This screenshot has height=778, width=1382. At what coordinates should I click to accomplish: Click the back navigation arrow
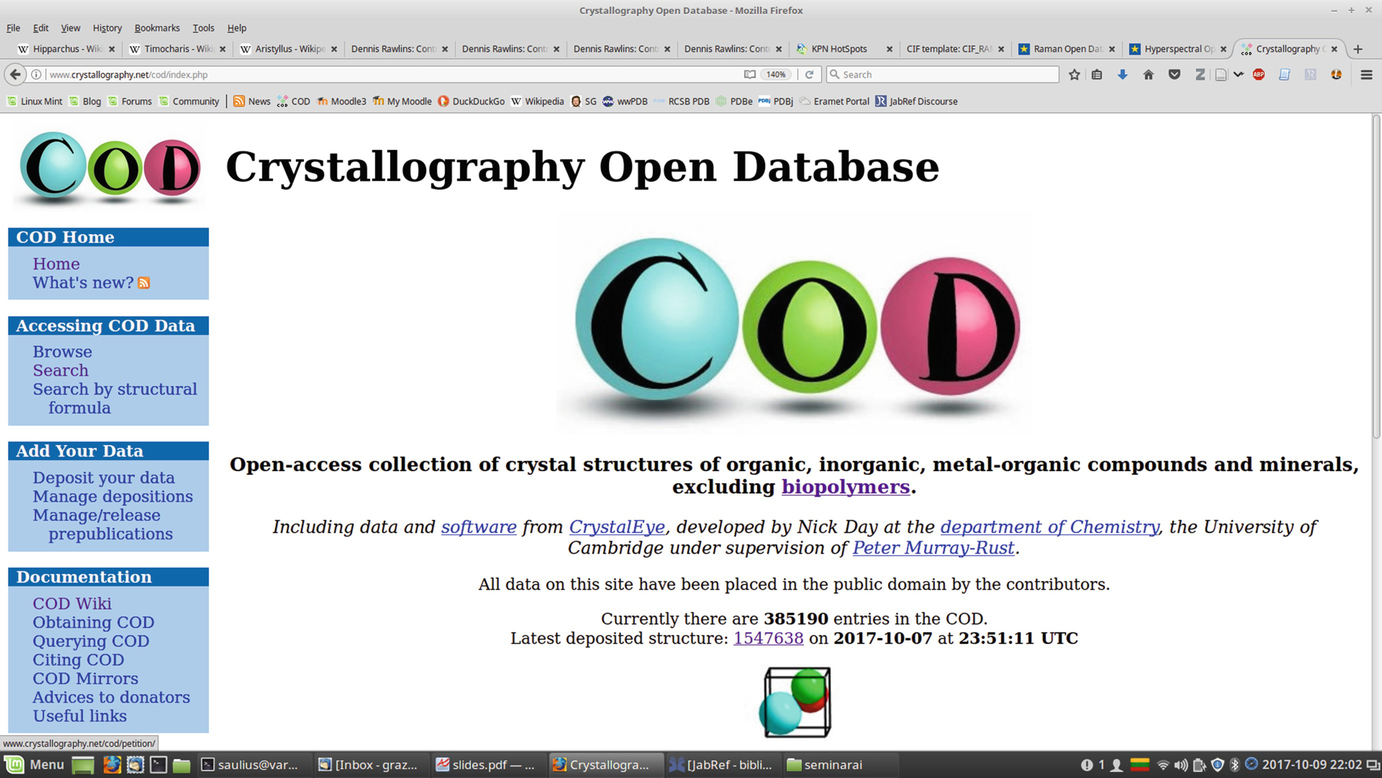[x=14, y=74]
